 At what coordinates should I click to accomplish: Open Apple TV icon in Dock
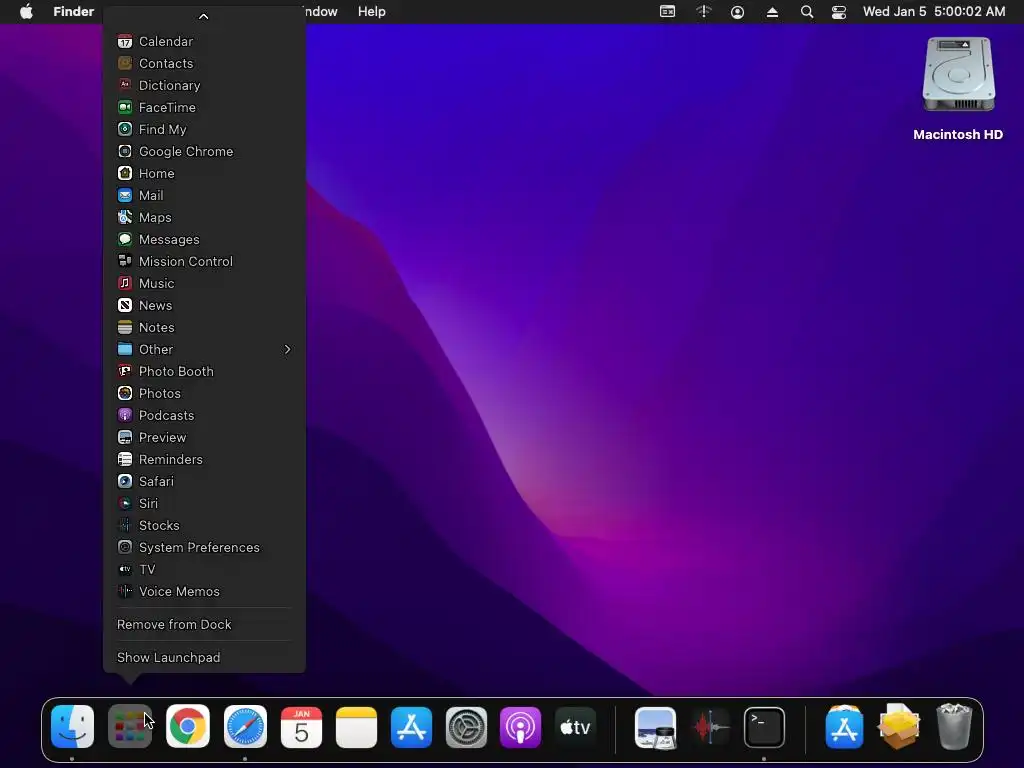click(x=575, y=727)
